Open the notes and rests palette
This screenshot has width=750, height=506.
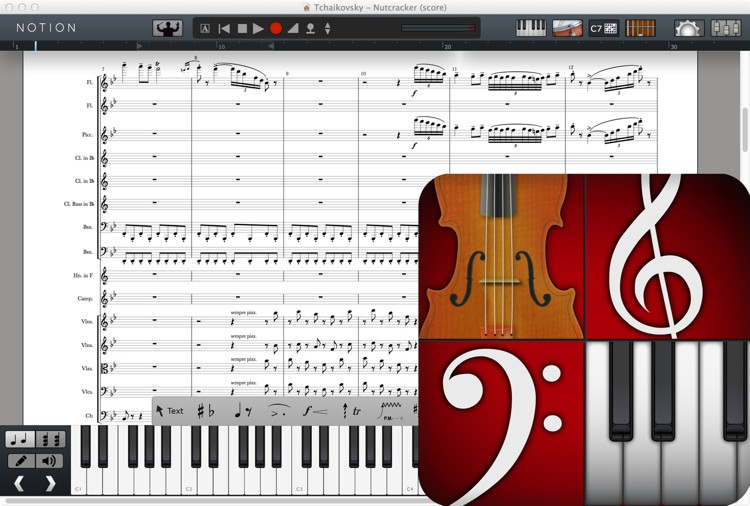[242, 411]
